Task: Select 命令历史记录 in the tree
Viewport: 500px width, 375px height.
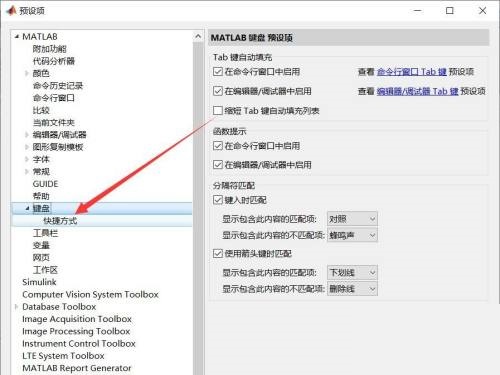Action: [58, 86]
